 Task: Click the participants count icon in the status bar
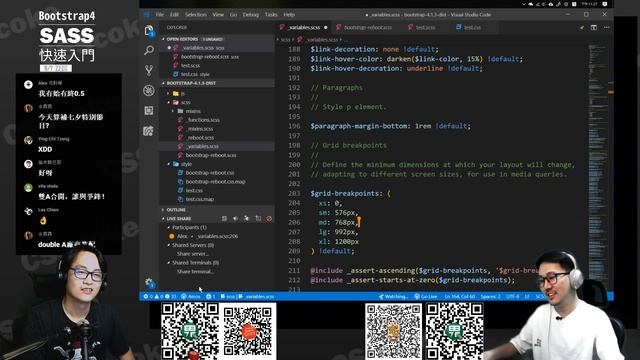(x=211, y=297)
